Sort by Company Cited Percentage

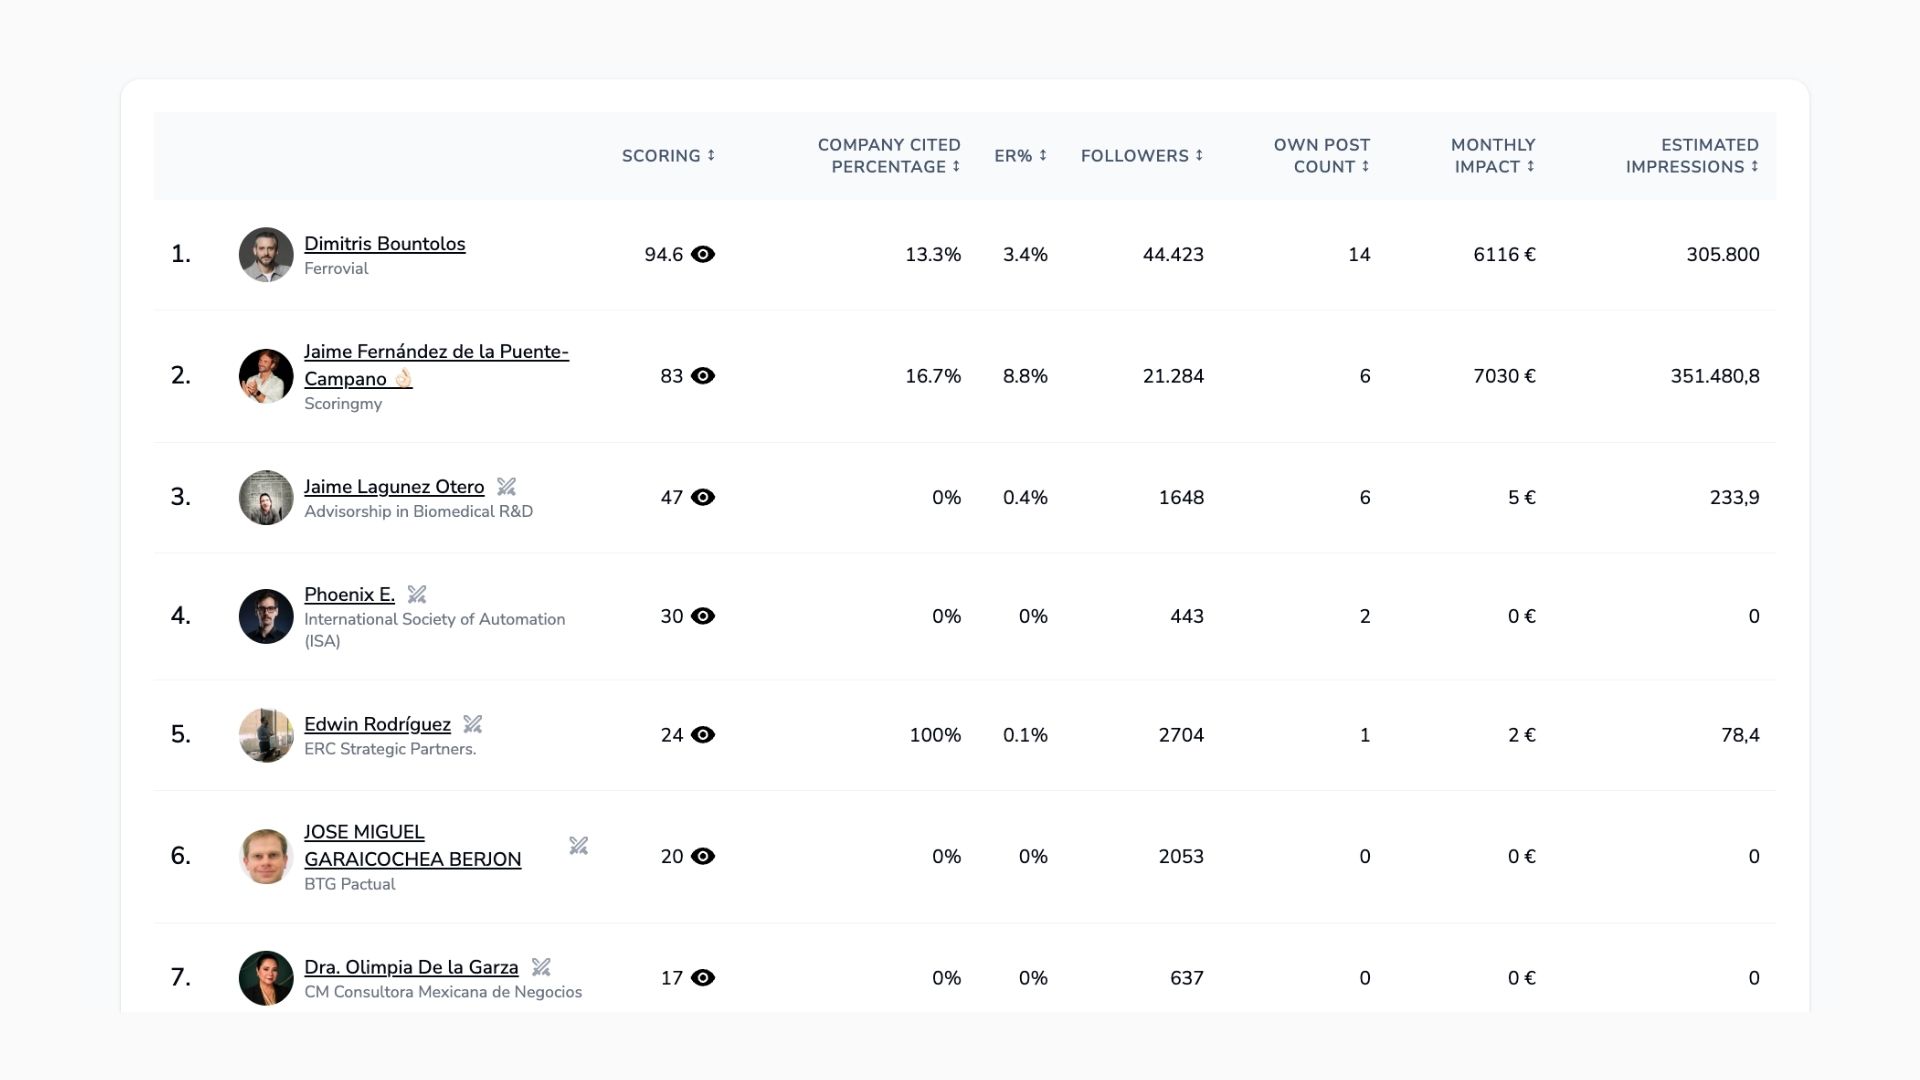(889, 156)
